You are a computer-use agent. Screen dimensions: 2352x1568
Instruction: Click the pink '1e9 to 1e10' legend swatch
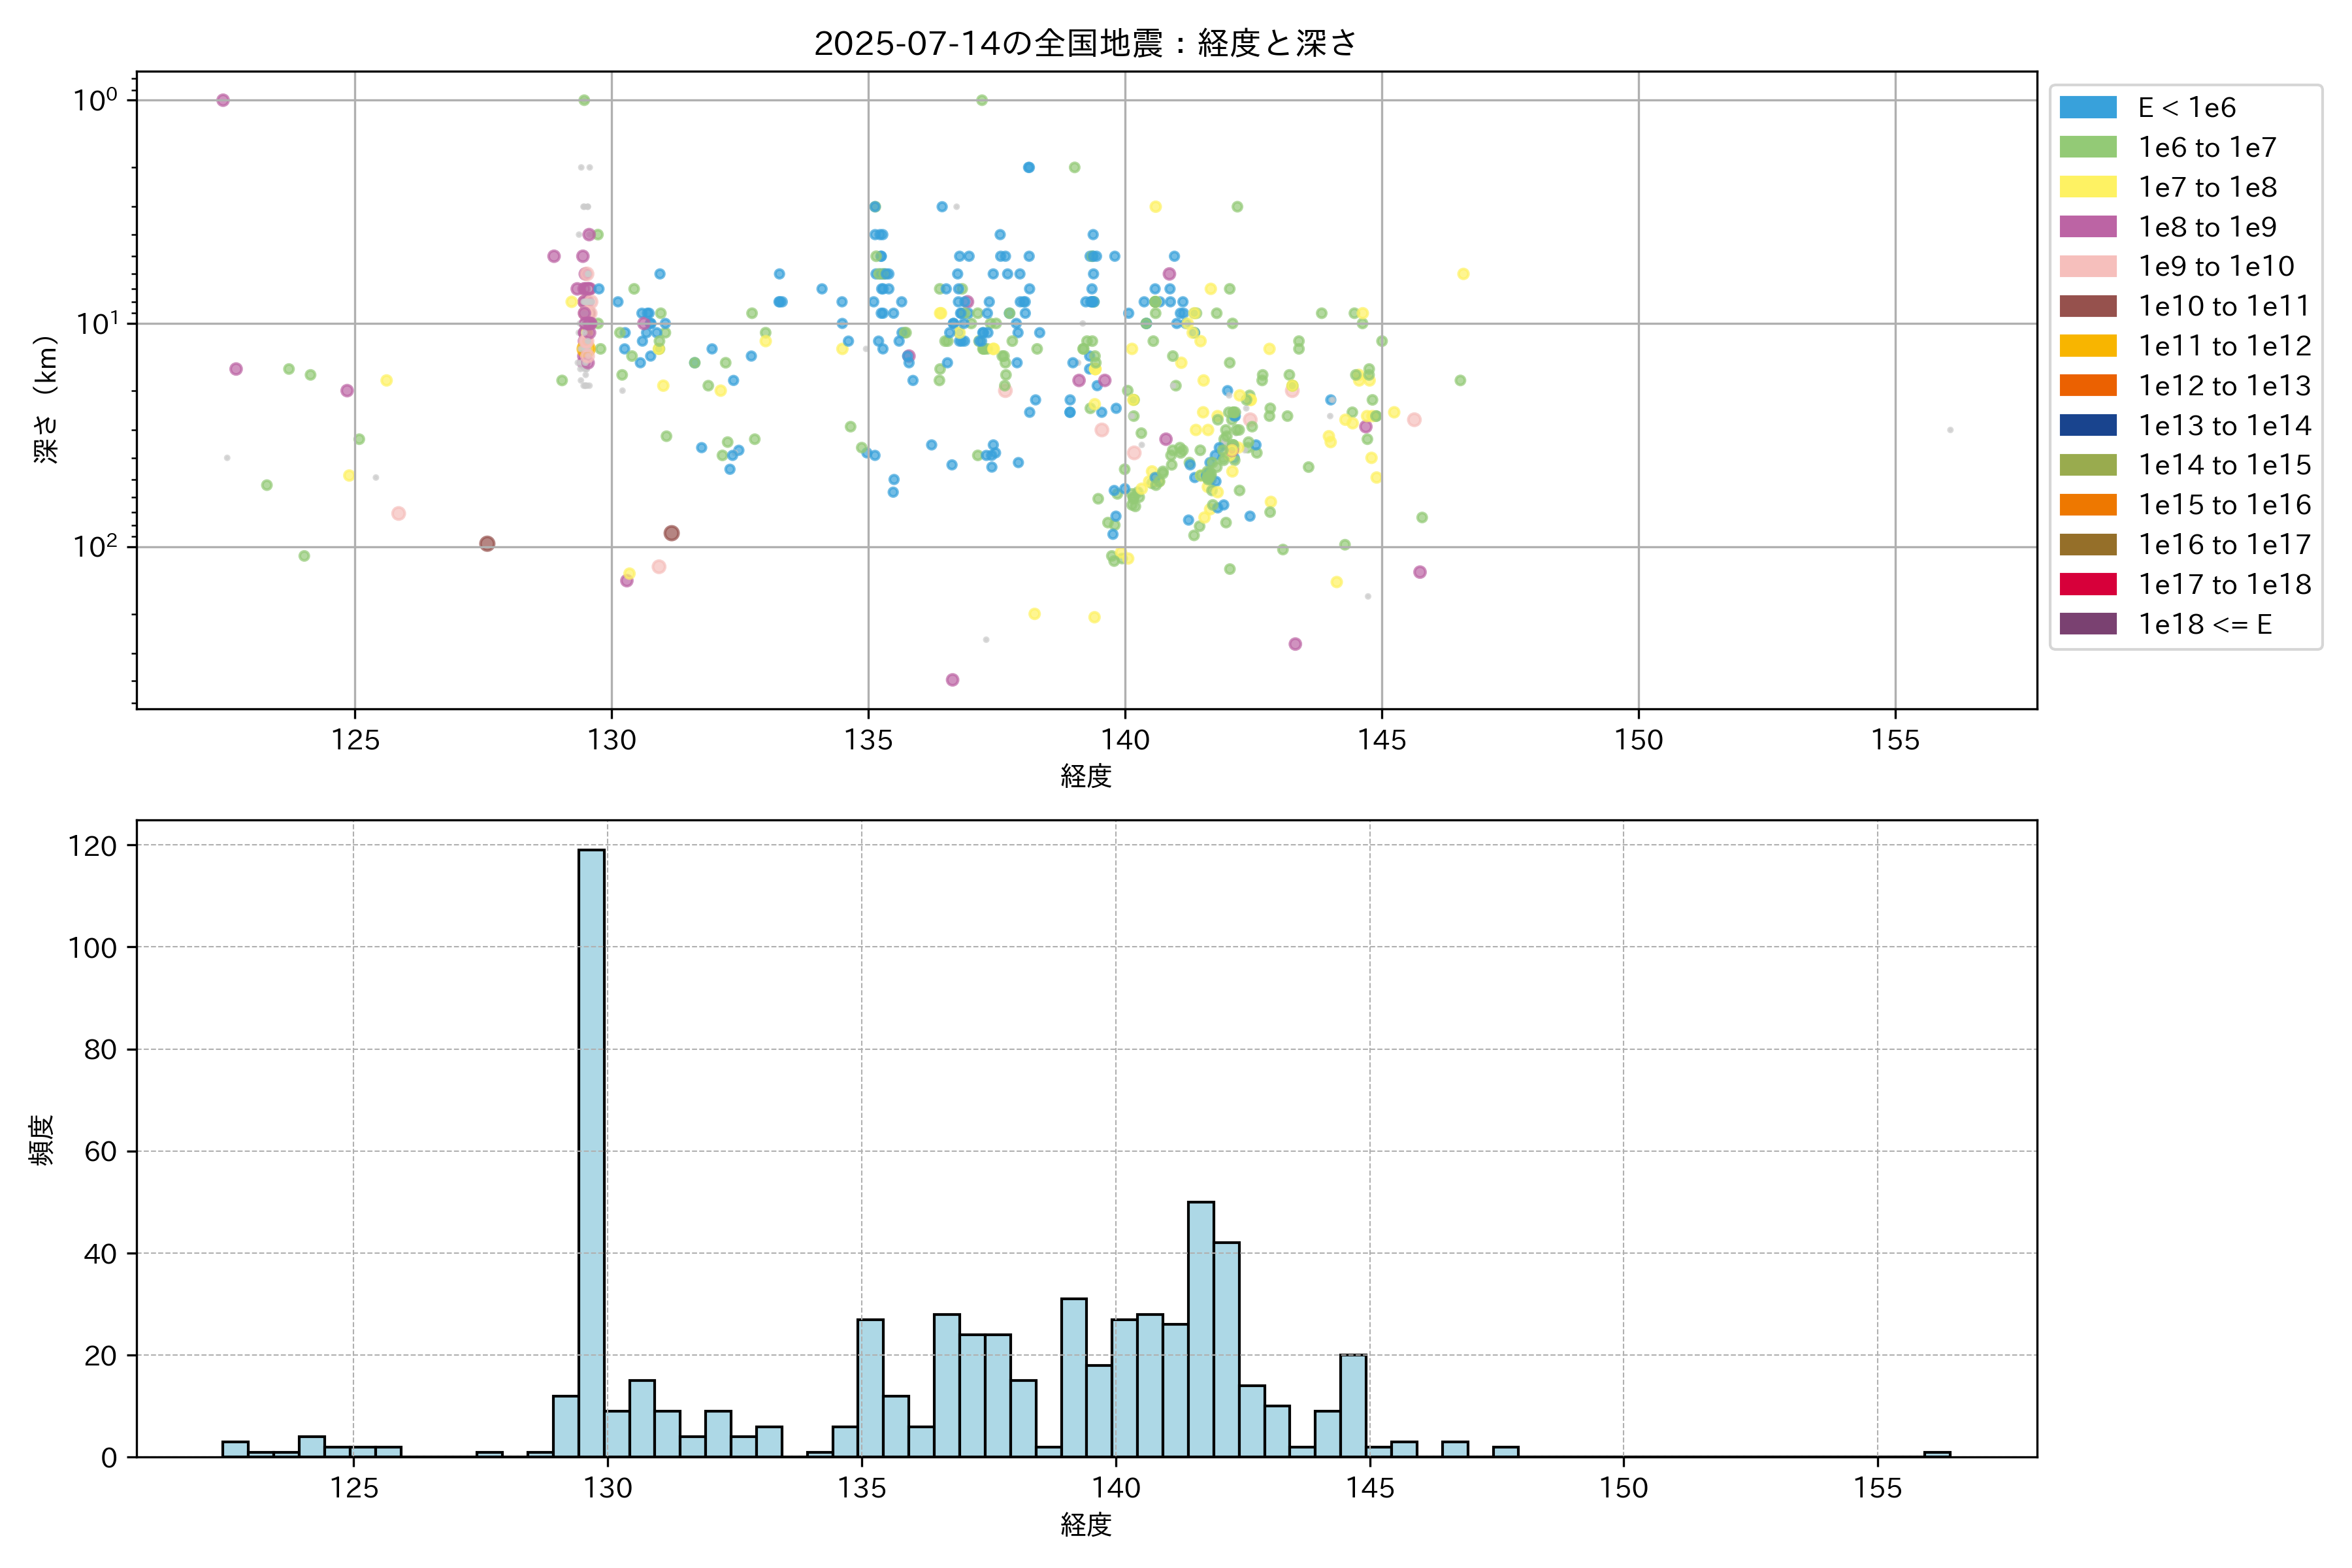click(2087, 266)
